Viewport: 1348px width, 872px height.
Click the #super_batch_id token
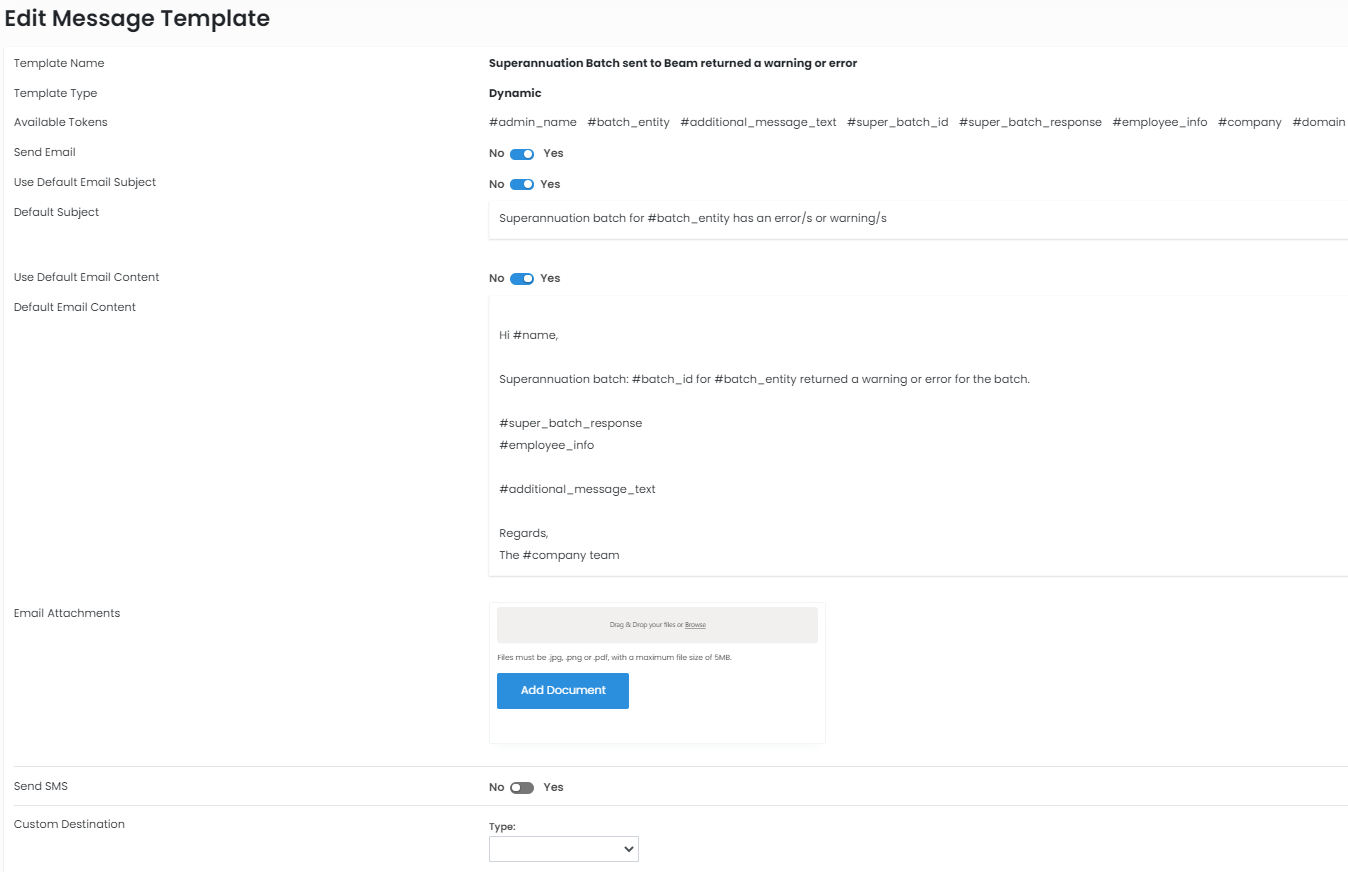coord(897,122)
